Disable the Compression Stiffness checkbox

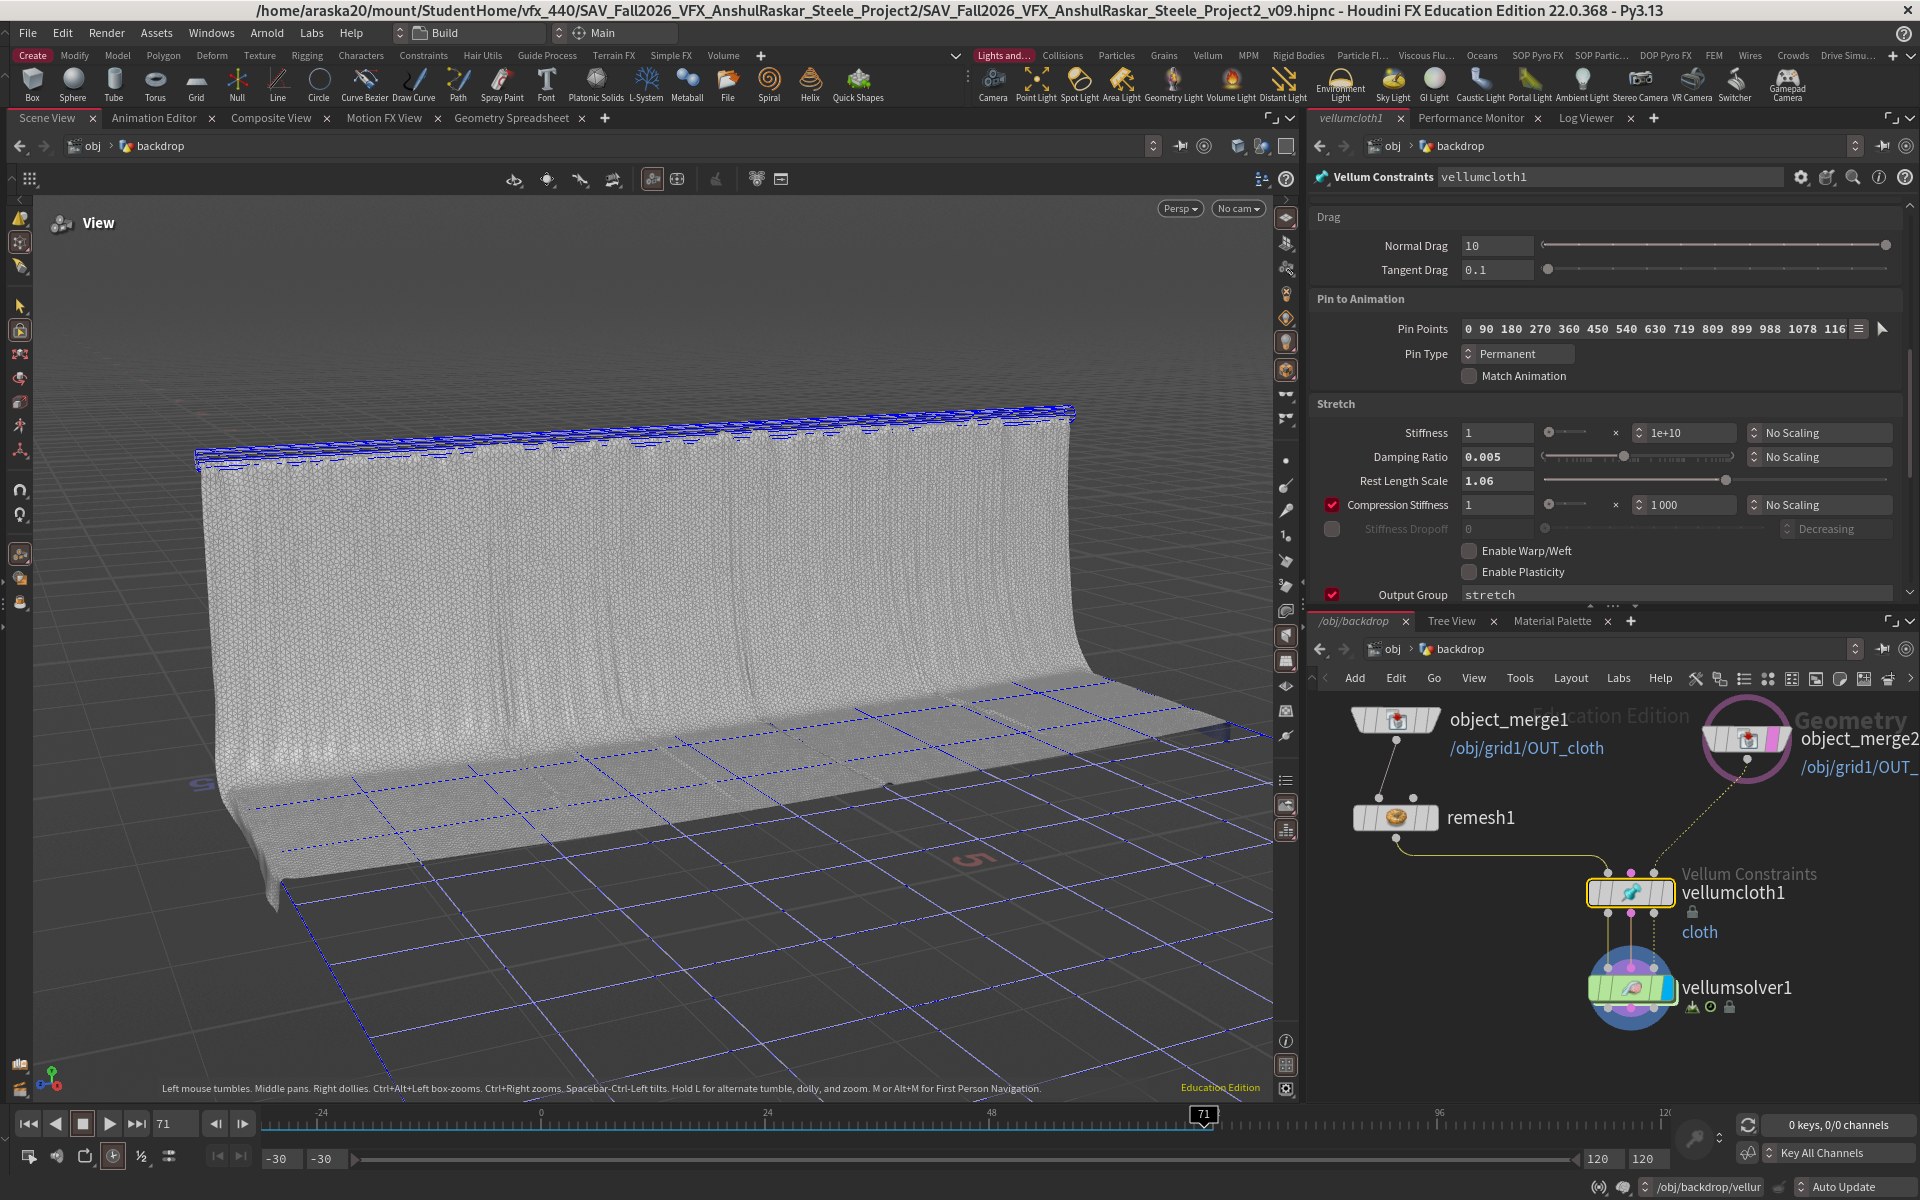[1332, 505]
